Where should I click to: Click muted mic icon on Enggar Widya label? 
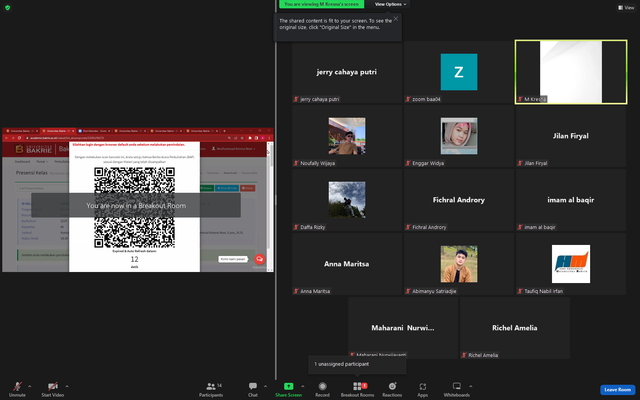point(408,163)
